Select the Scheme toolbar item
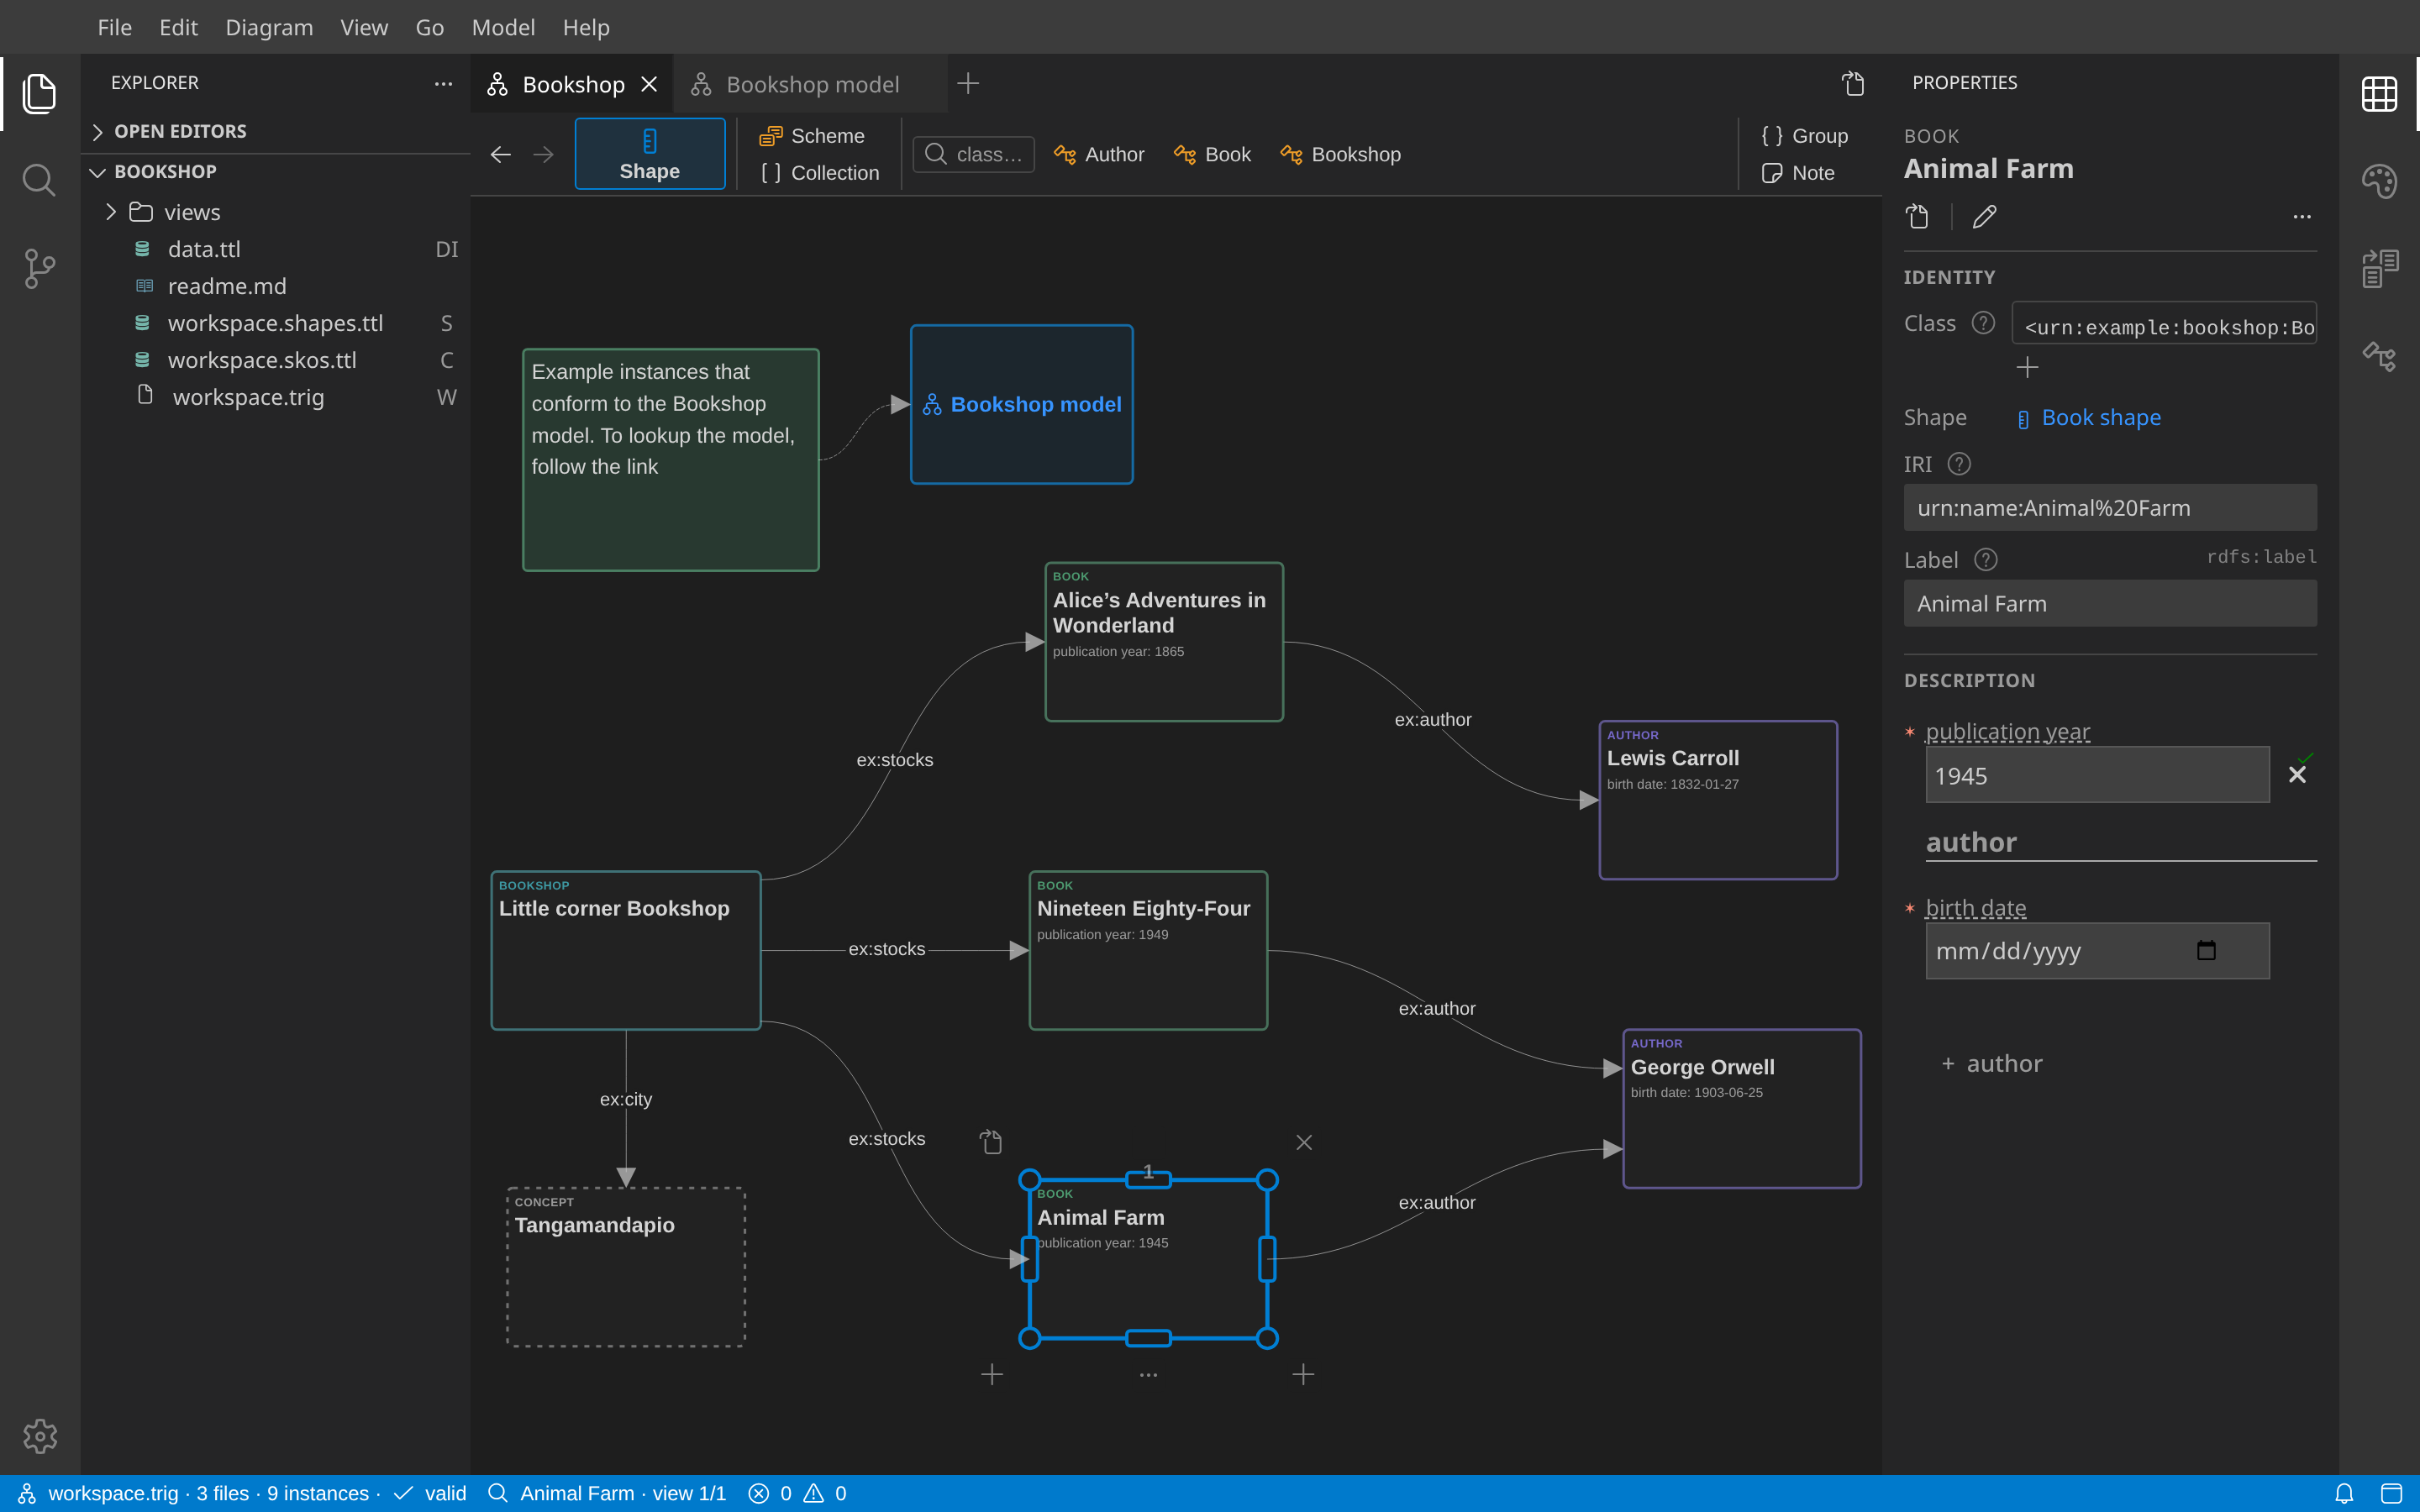Viewport: 2420px width, 1512px height. 812,135
